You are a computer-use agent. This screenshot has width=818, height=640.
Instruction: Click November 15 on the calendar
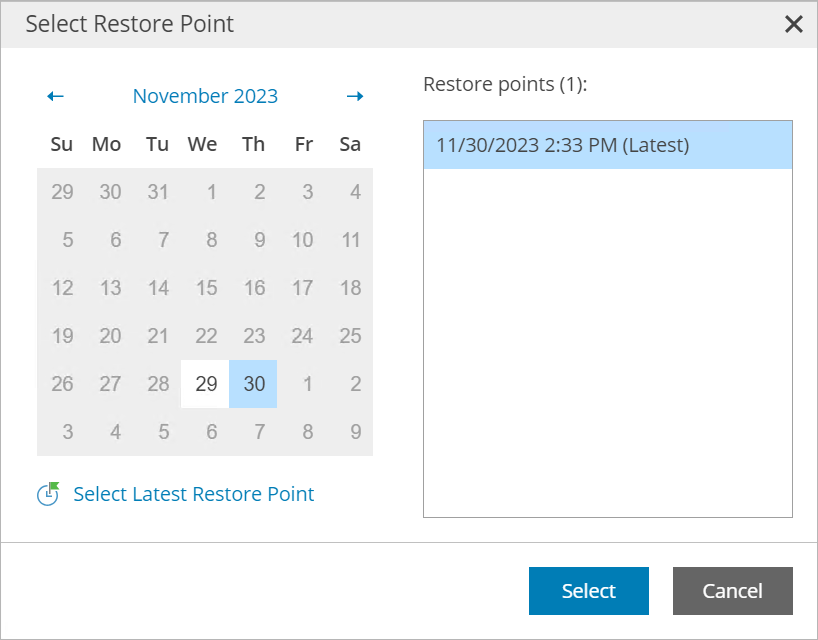pyautogui.click(x=205, y=288)
